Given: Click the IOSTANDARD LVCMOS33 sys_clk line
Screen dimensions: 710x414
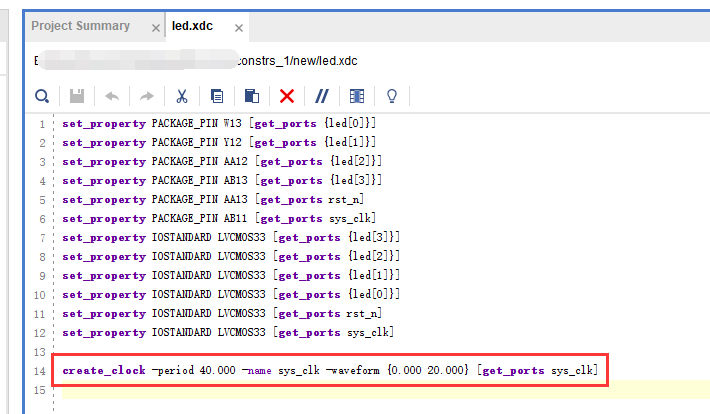Looking at the screenshot, I should click(x=228, y=332).
